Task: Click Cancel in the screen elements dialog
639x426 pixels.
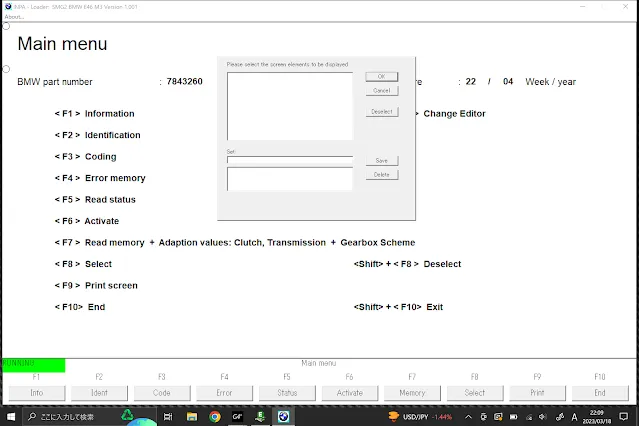Action: point(381,90)
